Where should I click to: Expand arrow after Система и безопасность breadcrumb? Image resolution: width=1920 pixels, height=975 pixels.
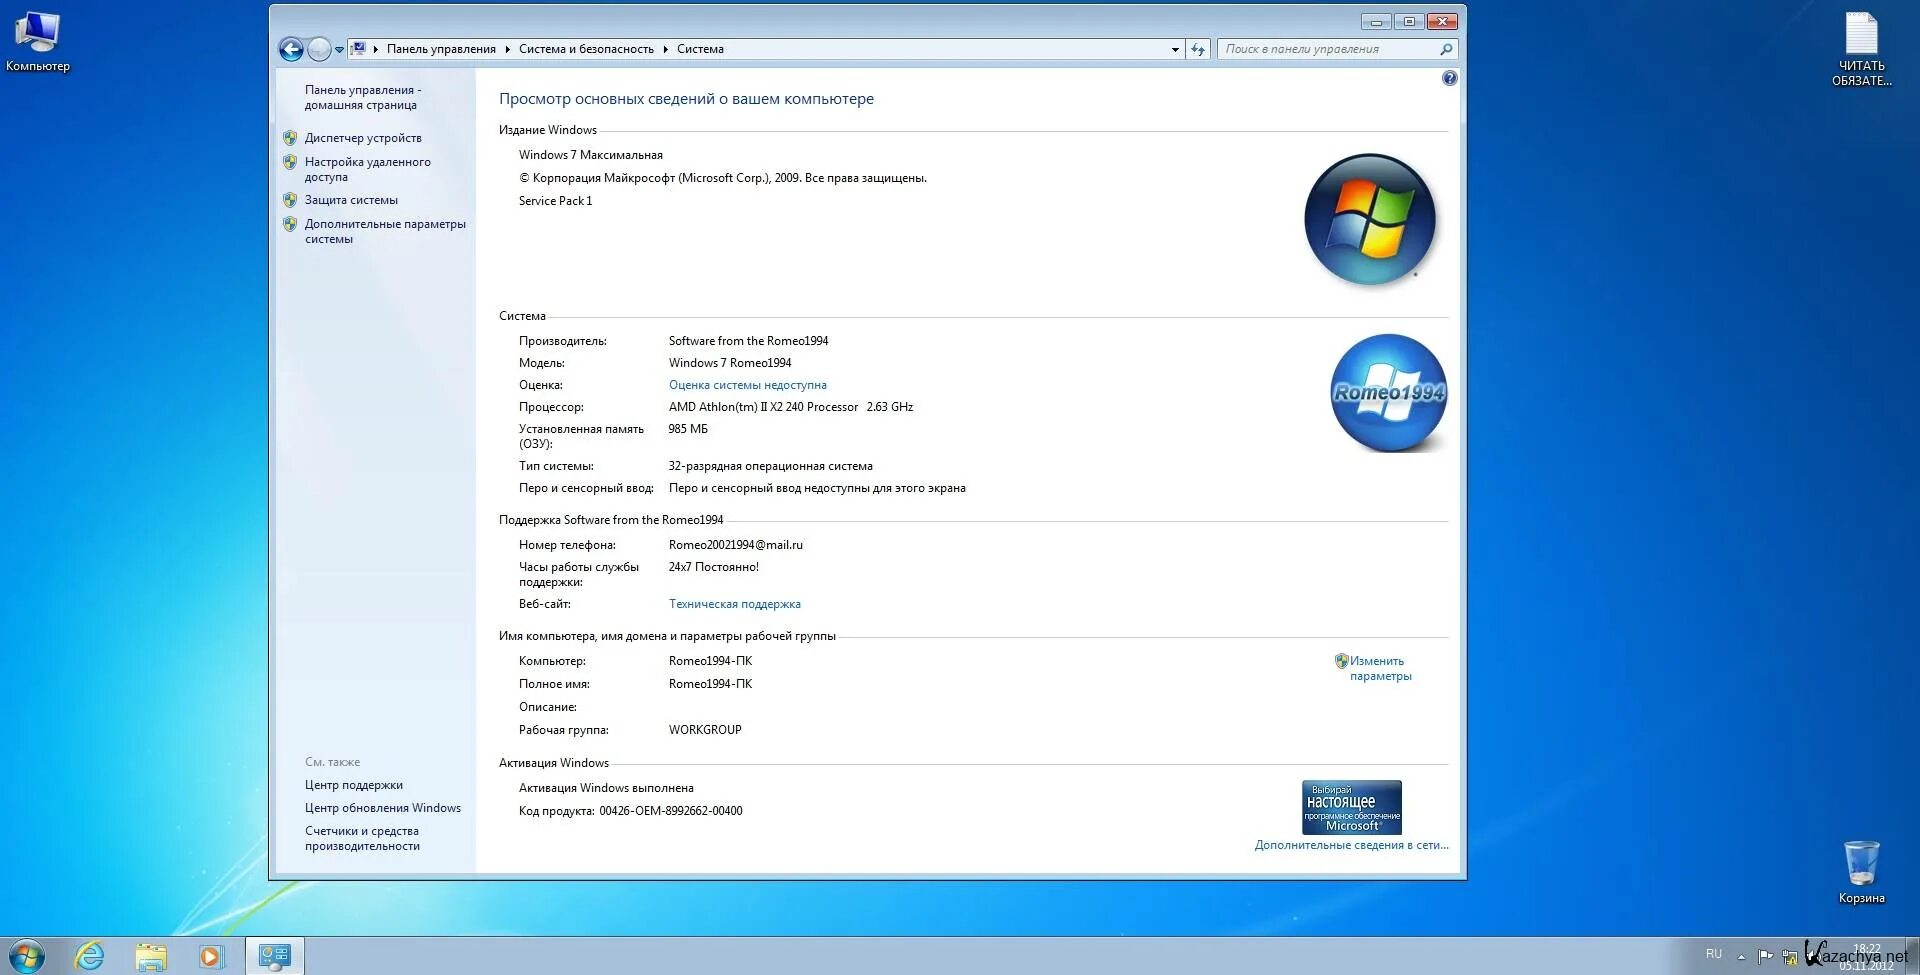pyautogui.click(x=666, y=49)
